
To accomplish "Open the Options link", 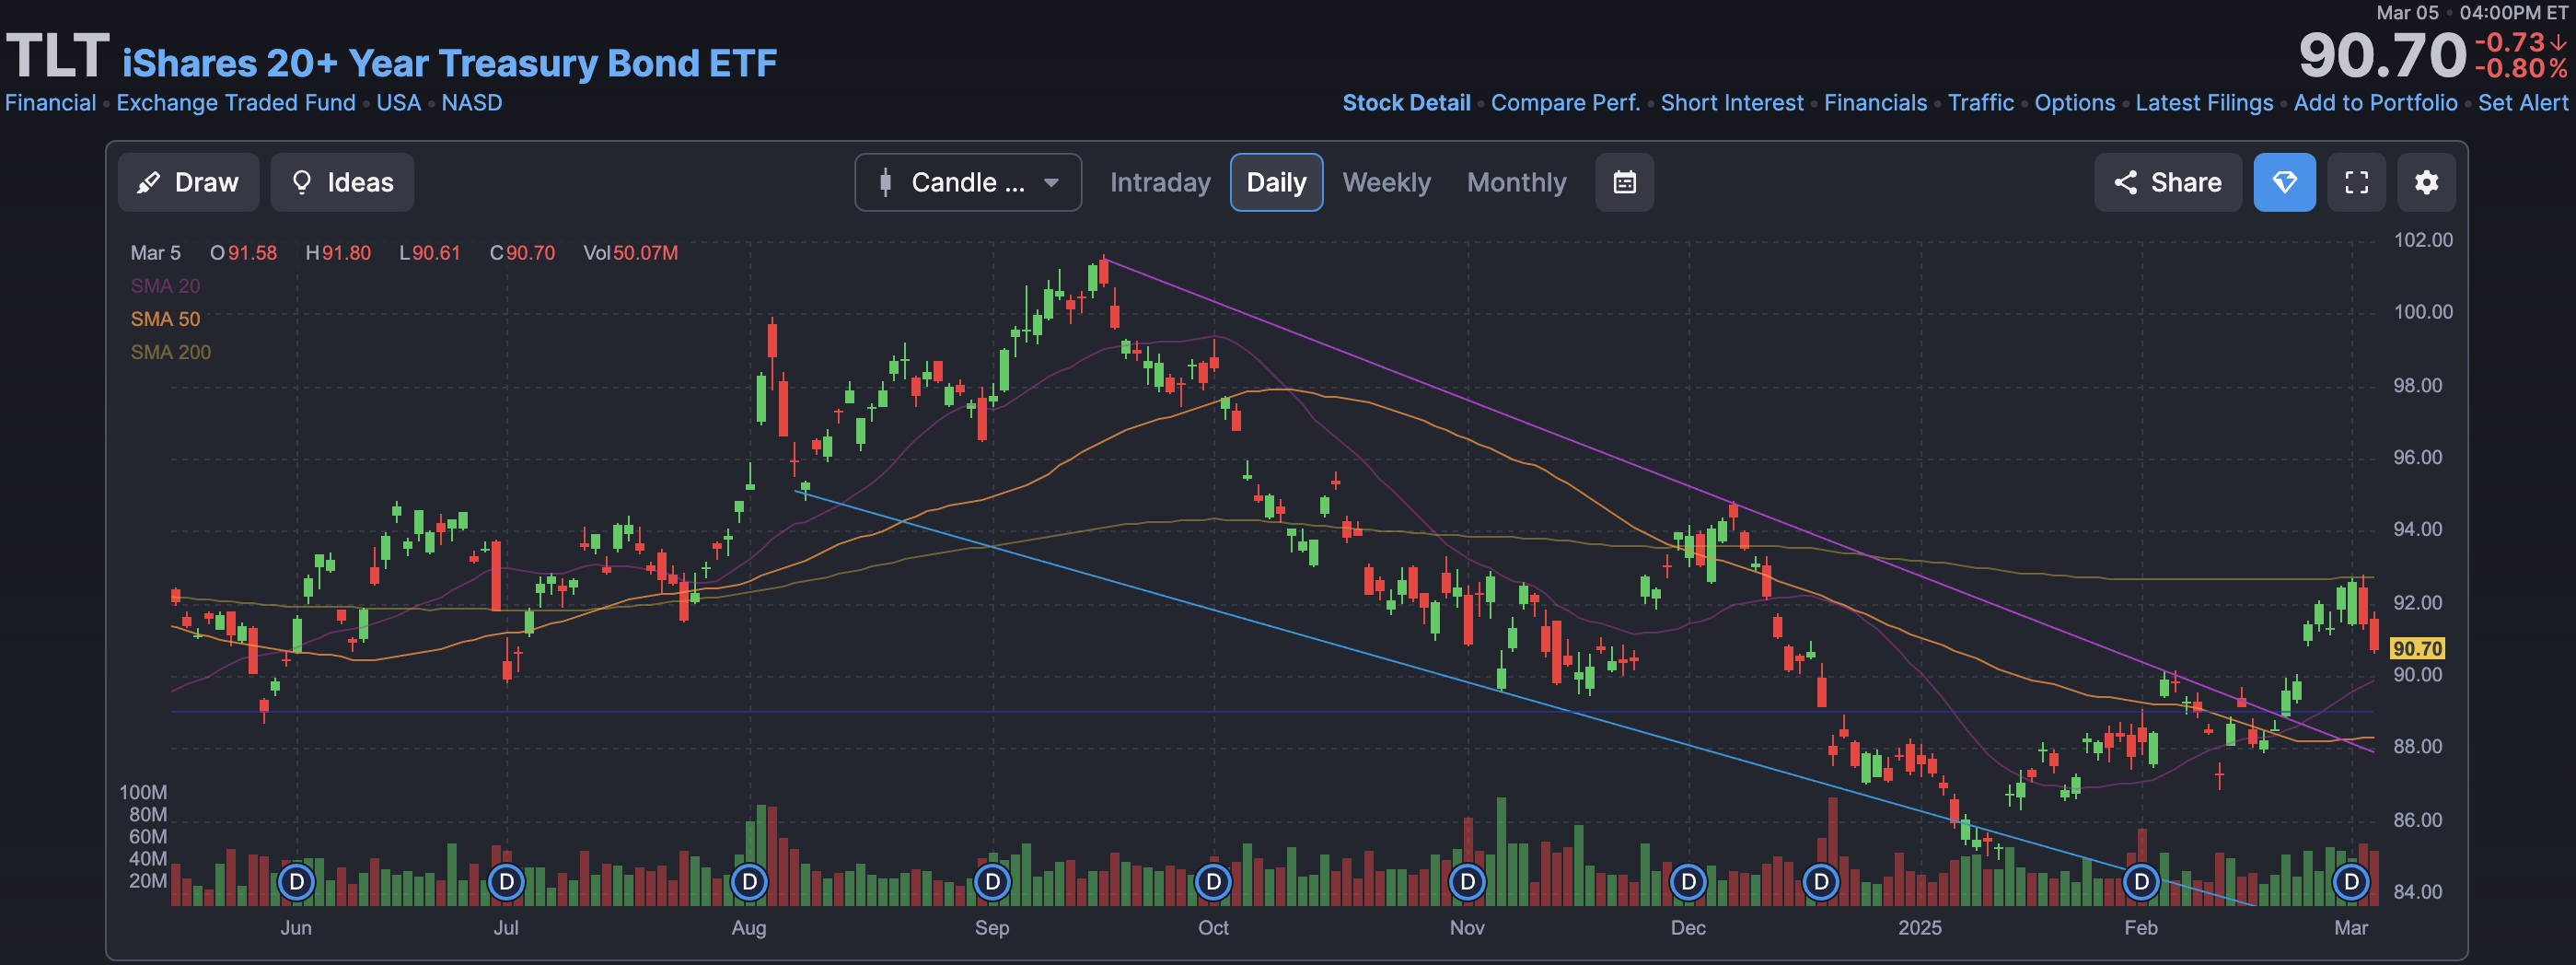I will pos(2075,103).
